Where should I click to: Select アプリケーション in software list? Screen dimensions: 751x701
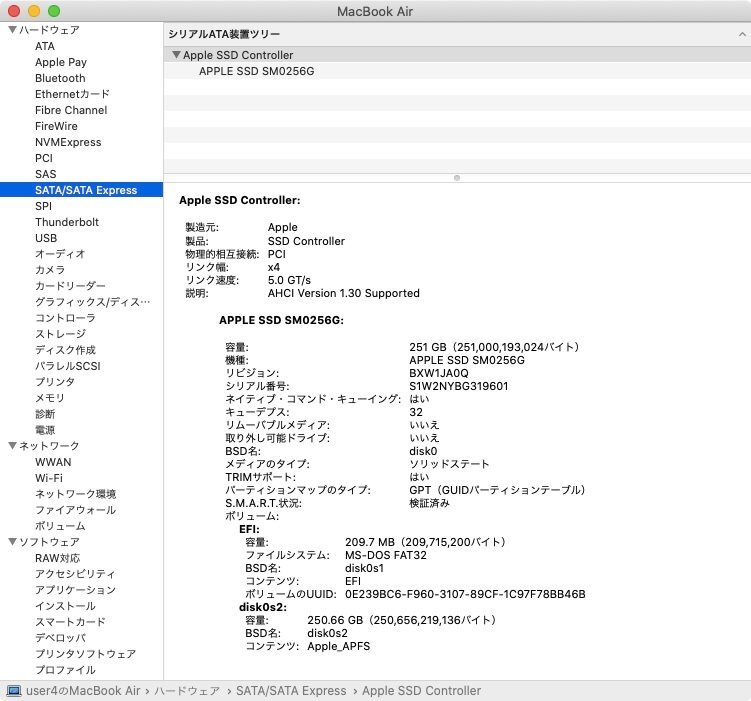[75, 590]
